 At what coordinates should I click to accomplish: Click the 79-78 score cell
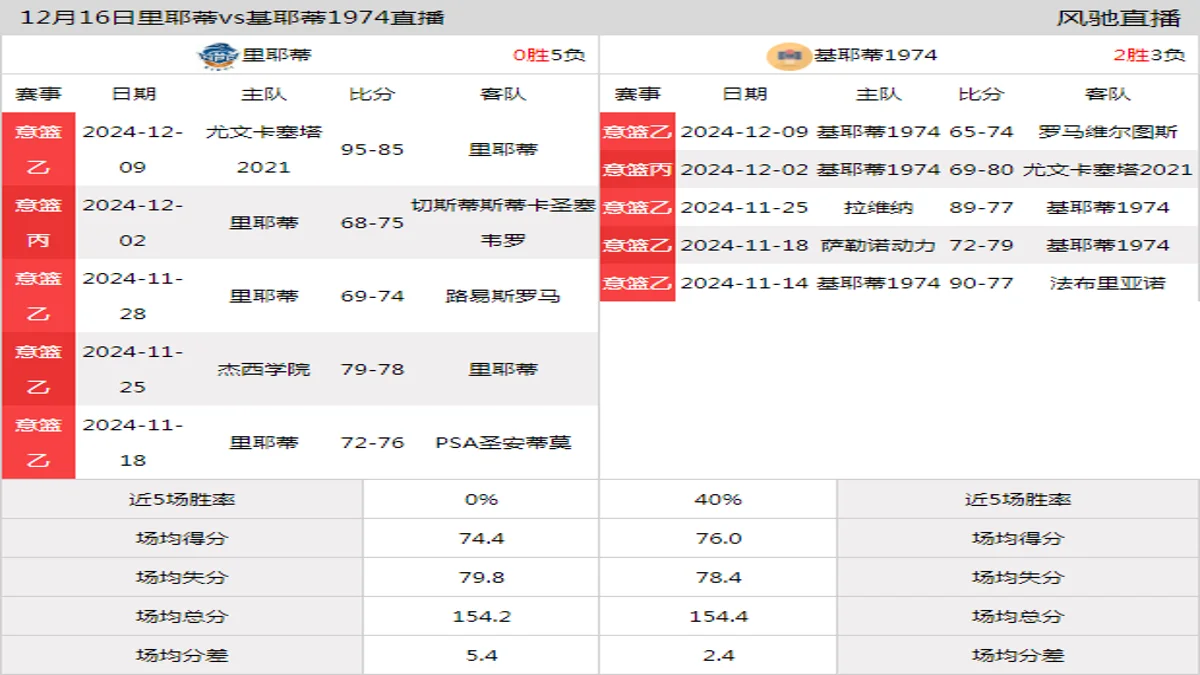372,369
